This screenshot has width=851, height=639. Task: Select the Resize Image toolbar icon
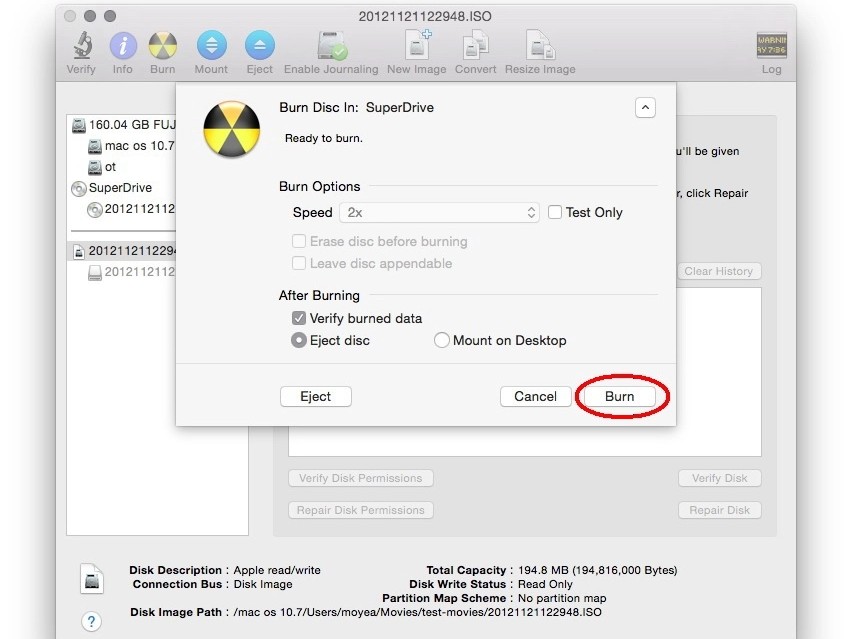point(540,44)
